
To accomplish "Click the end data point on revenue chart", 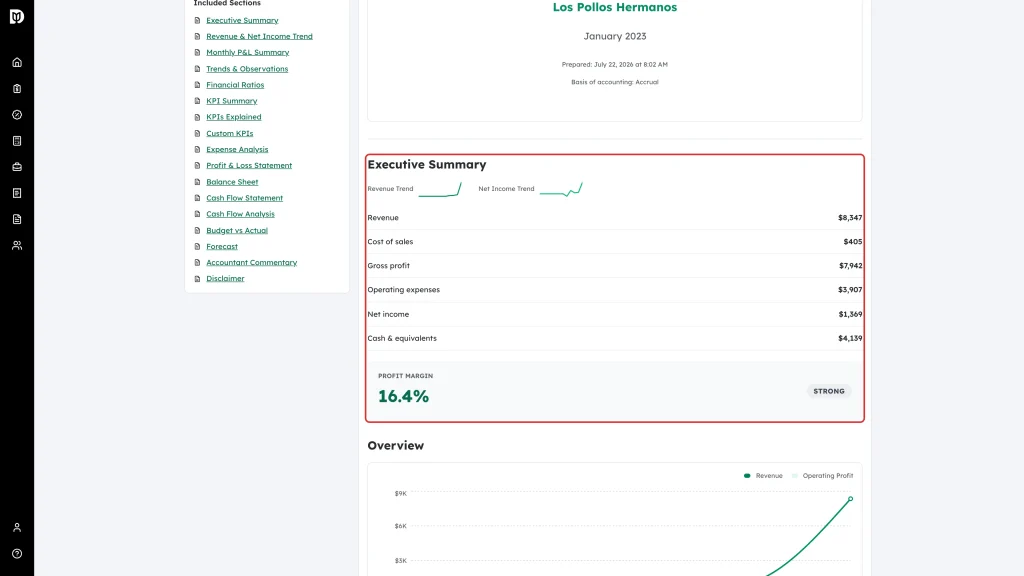I will click(850, 499).
